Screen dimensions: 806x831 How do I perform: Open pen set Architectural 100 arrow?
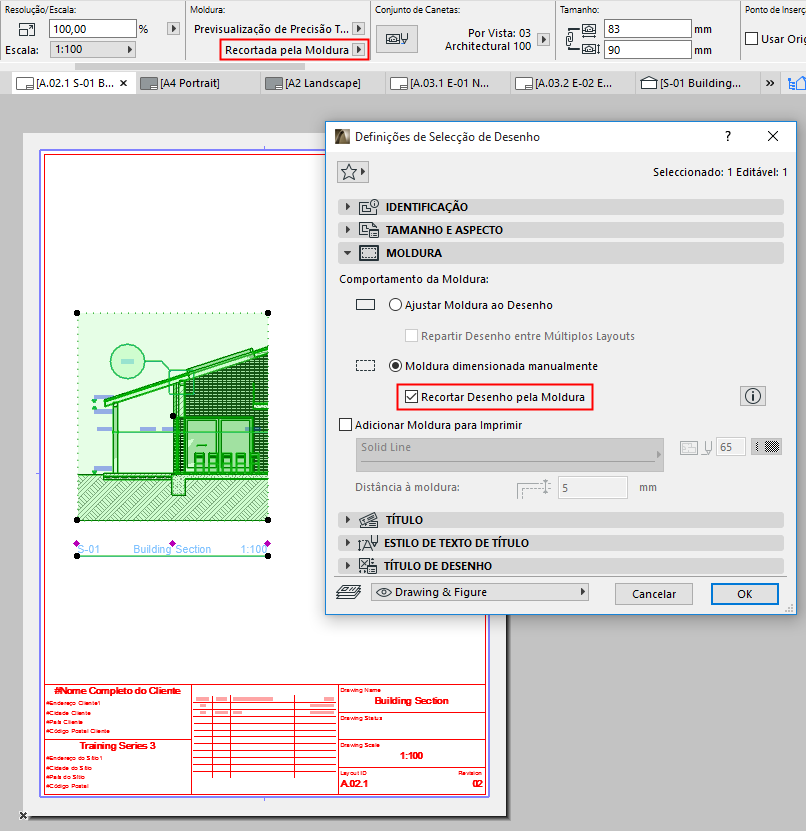(x=543, y=39)
